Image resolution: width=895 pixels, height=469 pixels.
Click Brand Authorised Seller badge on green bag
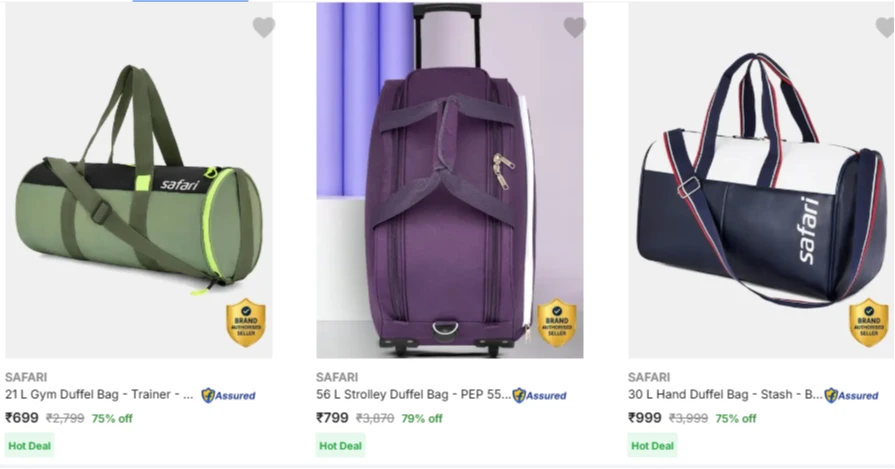(246, 322)
